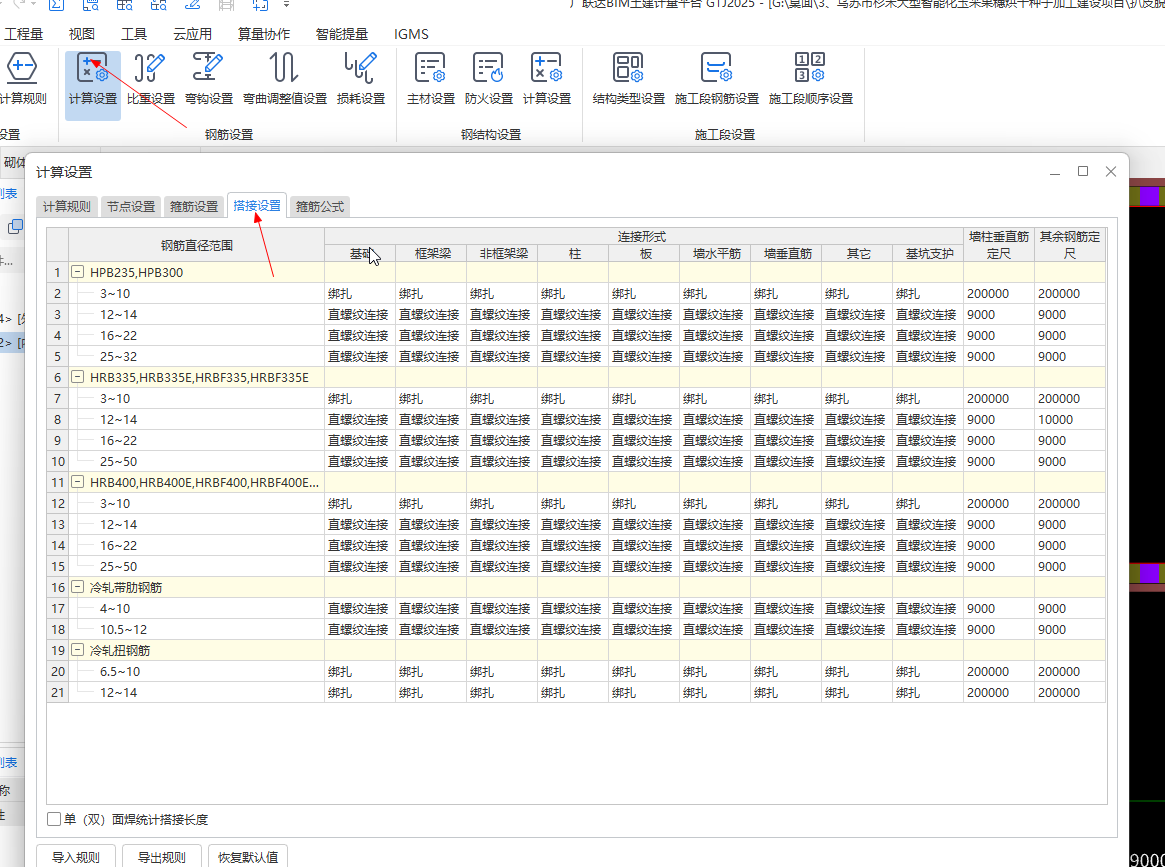1165x867 pixels.
Task: Select row 10 range cell 25~50
Action: (x=197, y=461)
